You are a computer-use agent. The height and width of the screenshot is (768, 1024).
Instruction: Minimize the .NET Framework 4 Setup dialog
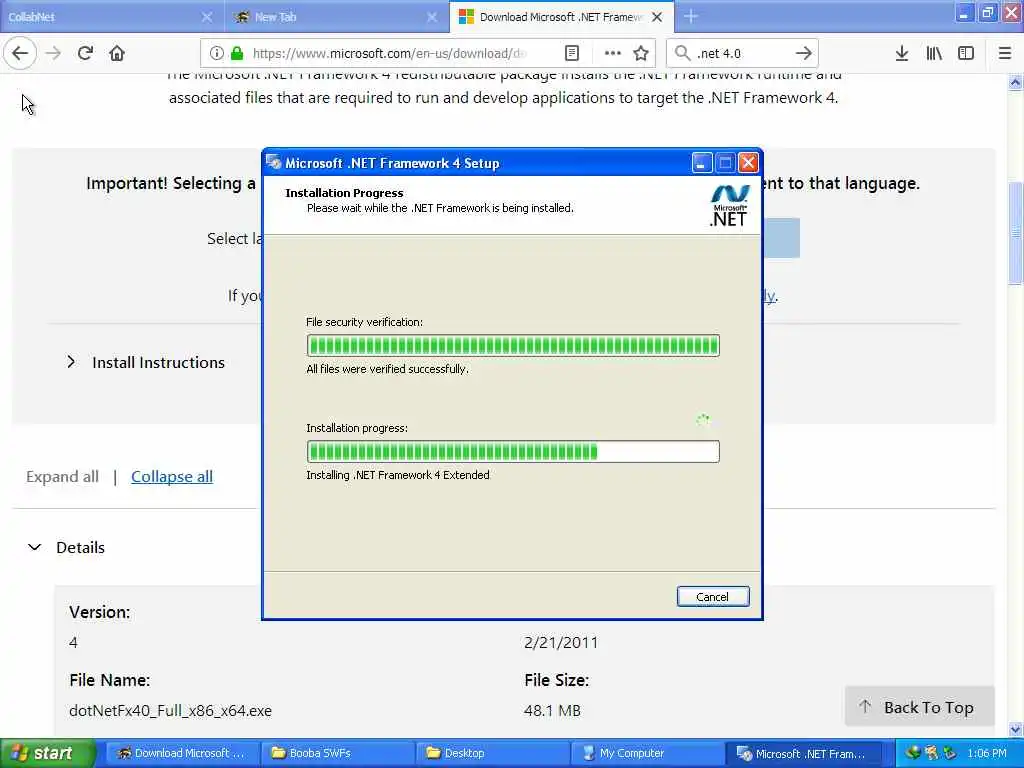(701, 163)
